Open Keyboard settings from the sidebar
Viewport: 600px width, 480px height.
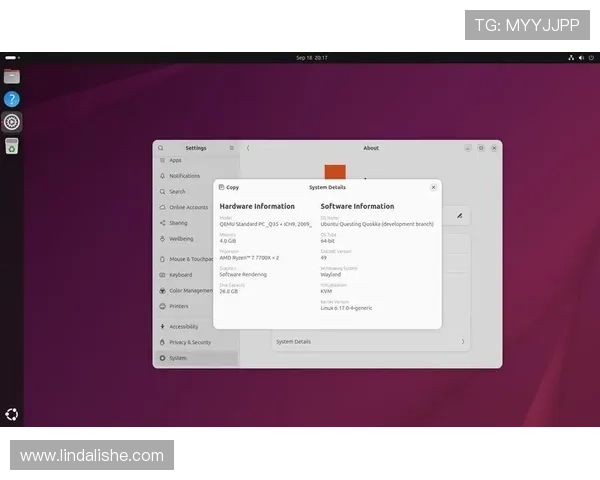click(180, 275)
